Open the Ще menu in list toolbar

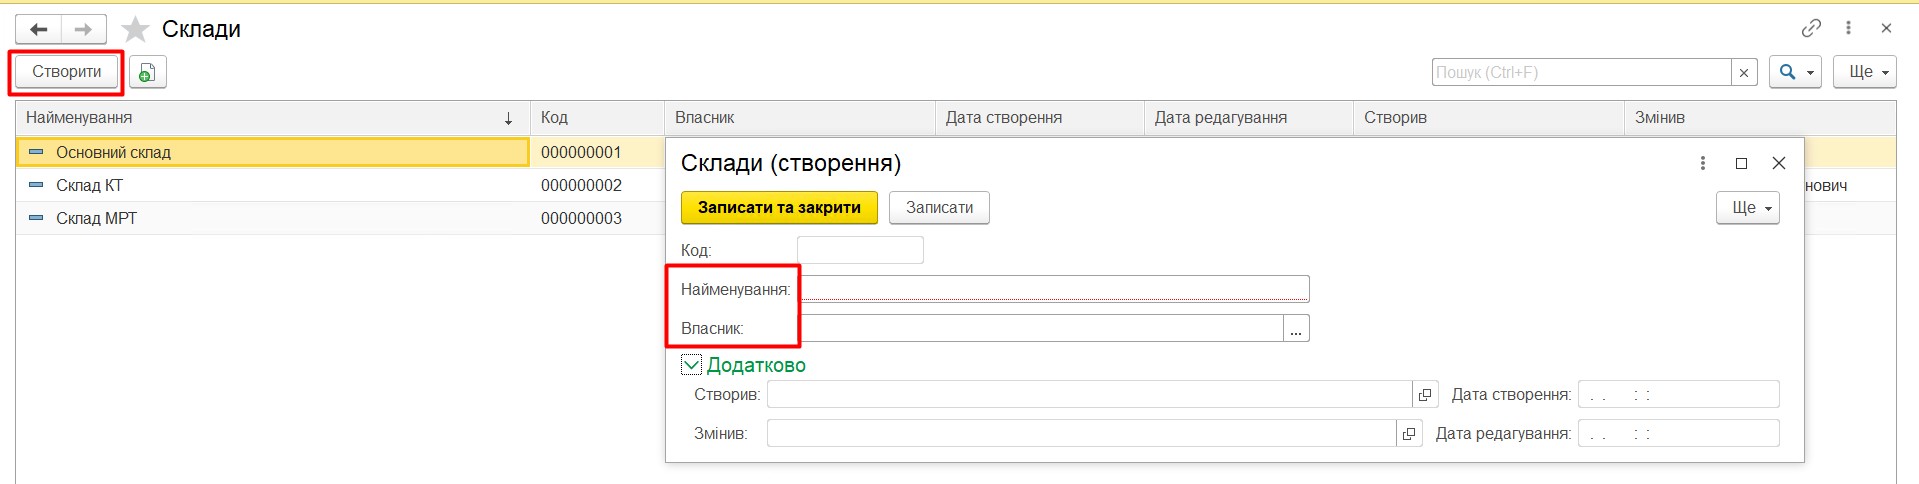point(1864,72)
